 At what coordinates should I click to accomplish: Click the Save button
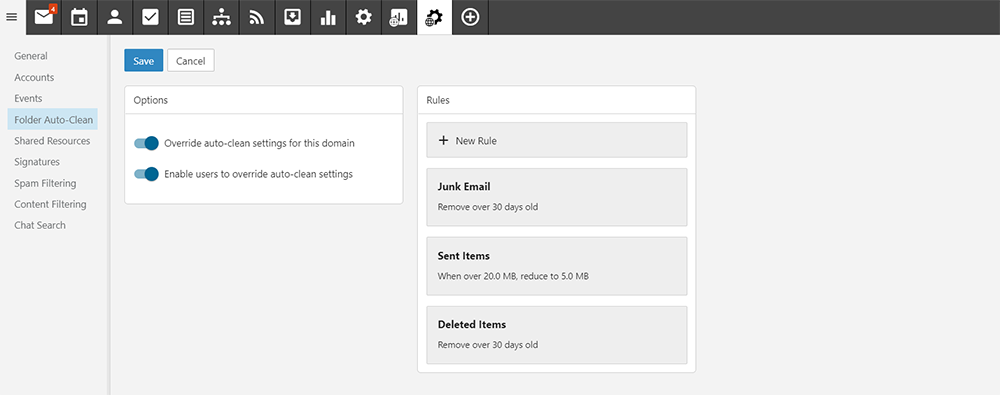(143, 61)
